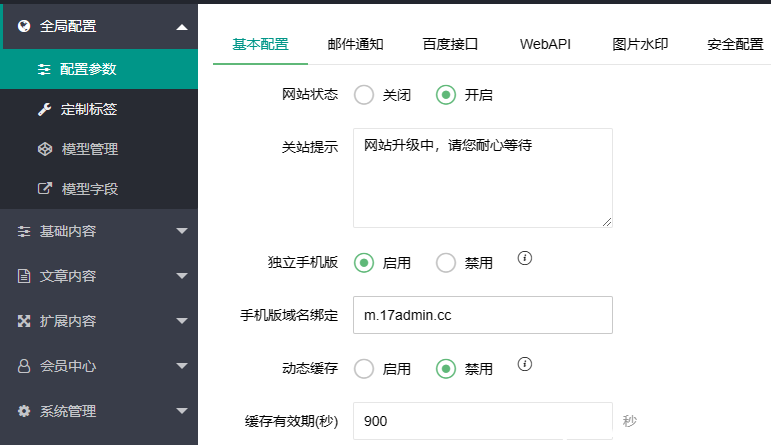Click the gear icon for 系统管理

[24, 411]
